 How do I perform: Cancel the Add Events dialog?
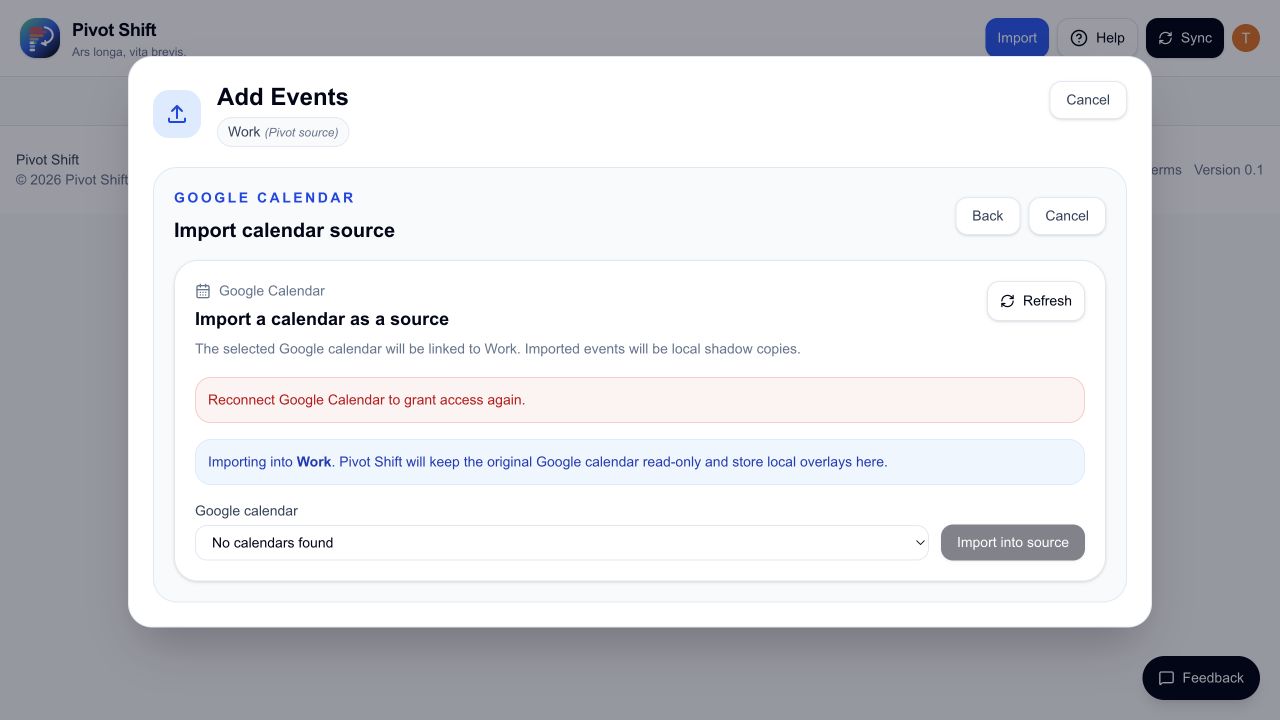[x=1088, y=100]
